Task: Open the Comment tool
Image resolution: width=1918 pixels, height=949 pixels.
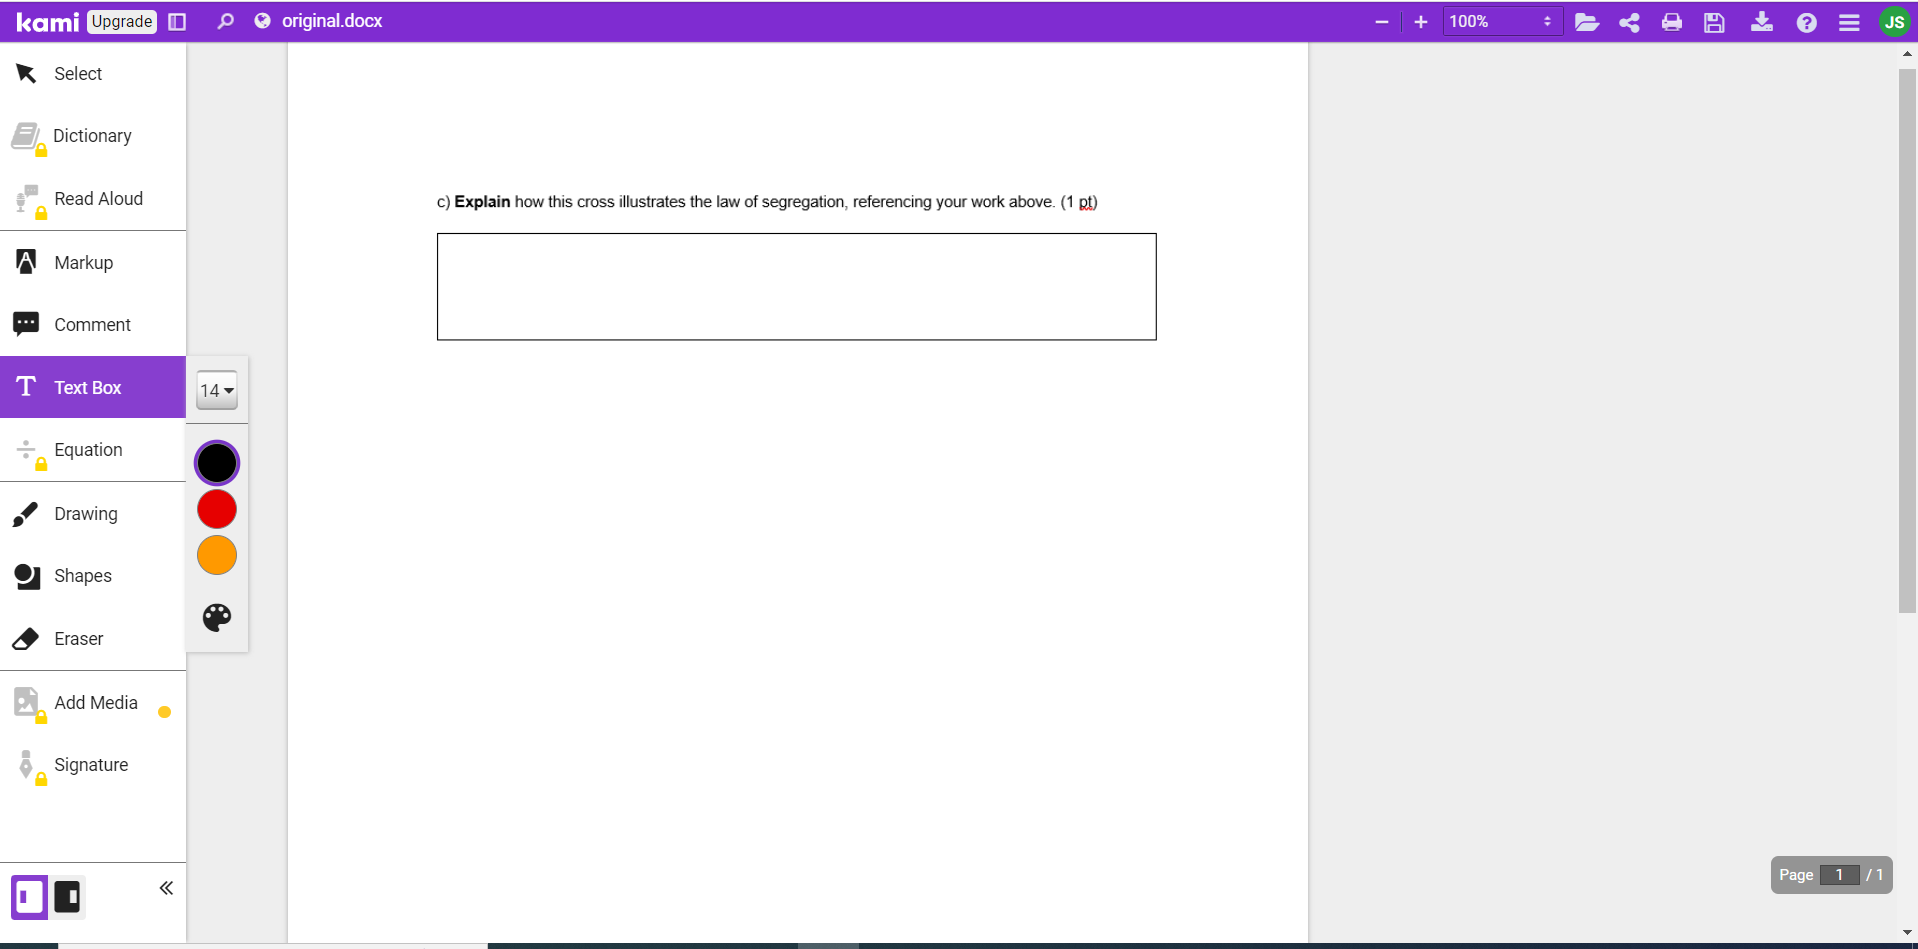Action: pos(91,324)
